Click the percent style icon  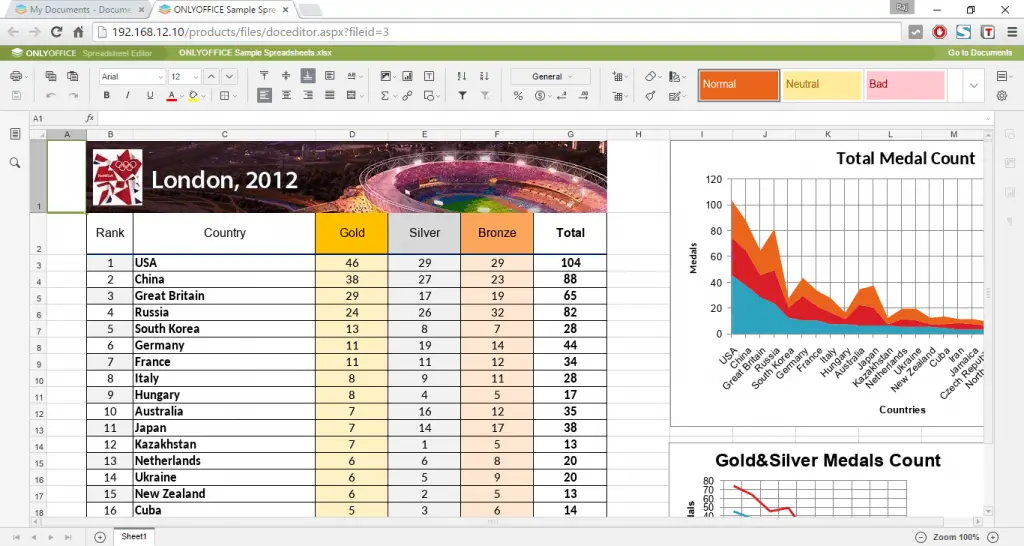(x=518, y=96)
